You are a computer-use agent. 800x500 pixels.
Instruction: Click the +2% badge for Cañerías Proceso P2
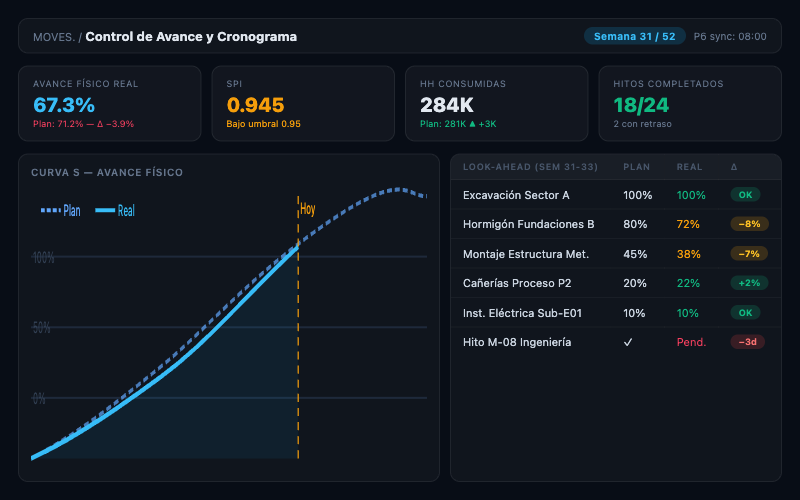[748, 283]
